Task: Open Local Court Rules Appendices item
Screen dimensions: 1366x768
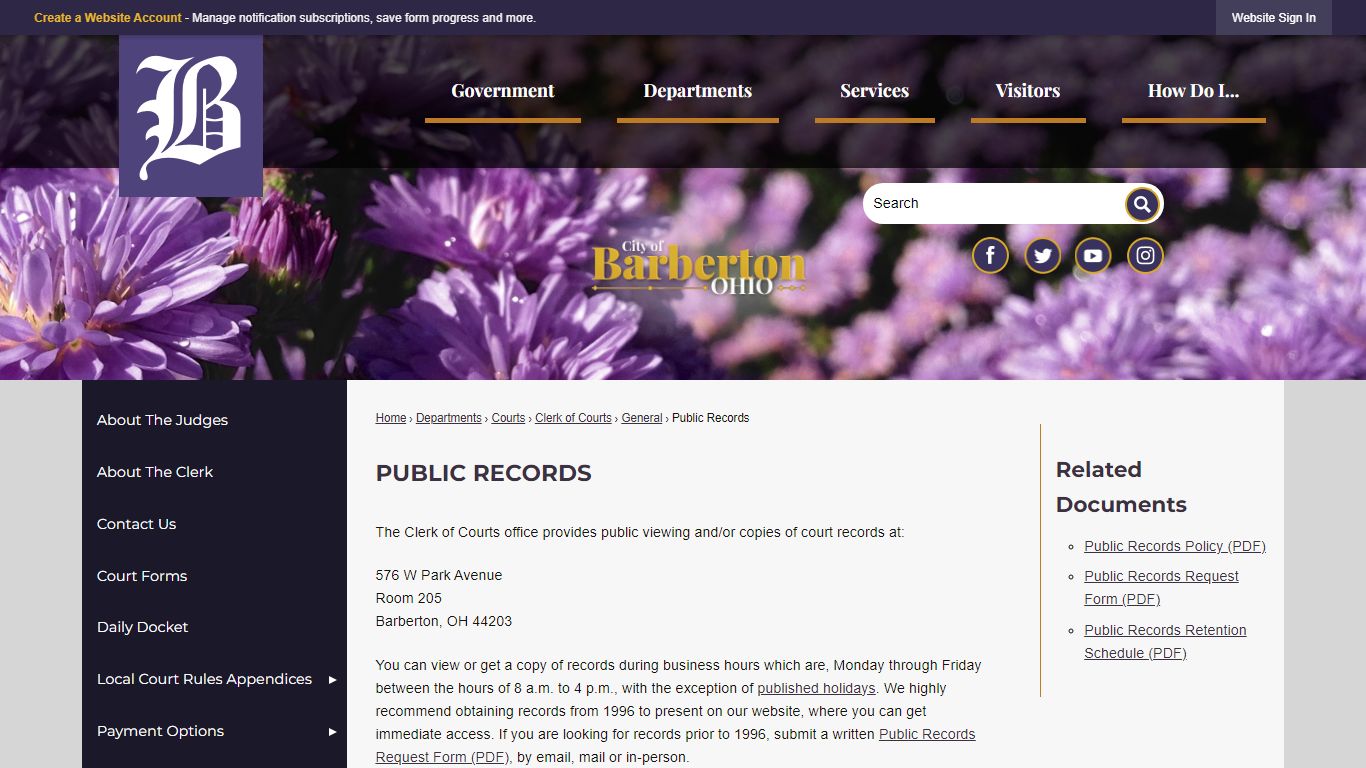Action: click(204, 679)
